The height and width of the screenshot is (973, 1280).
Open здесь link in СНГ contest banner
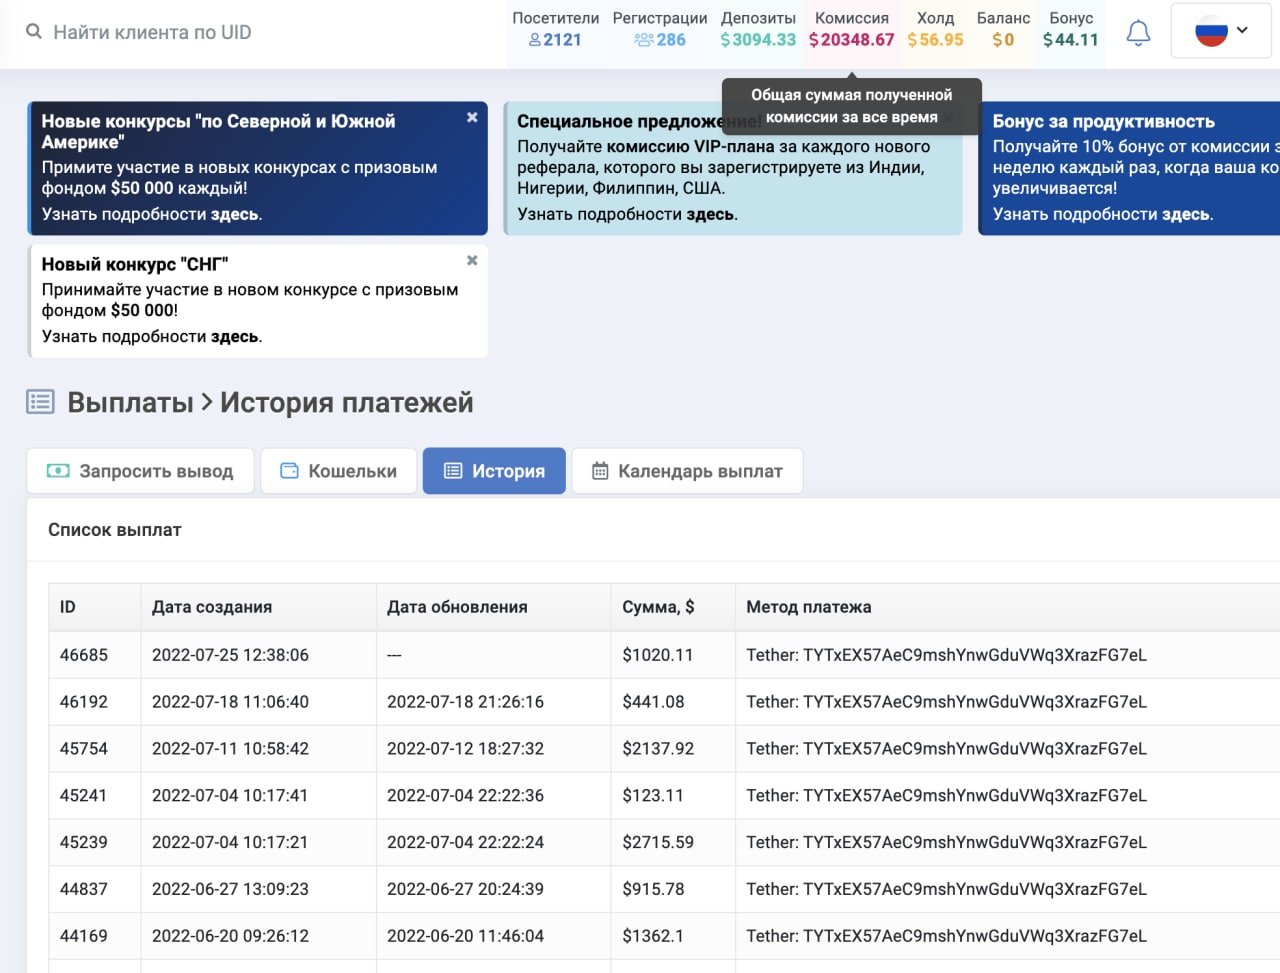click(234, 336)
